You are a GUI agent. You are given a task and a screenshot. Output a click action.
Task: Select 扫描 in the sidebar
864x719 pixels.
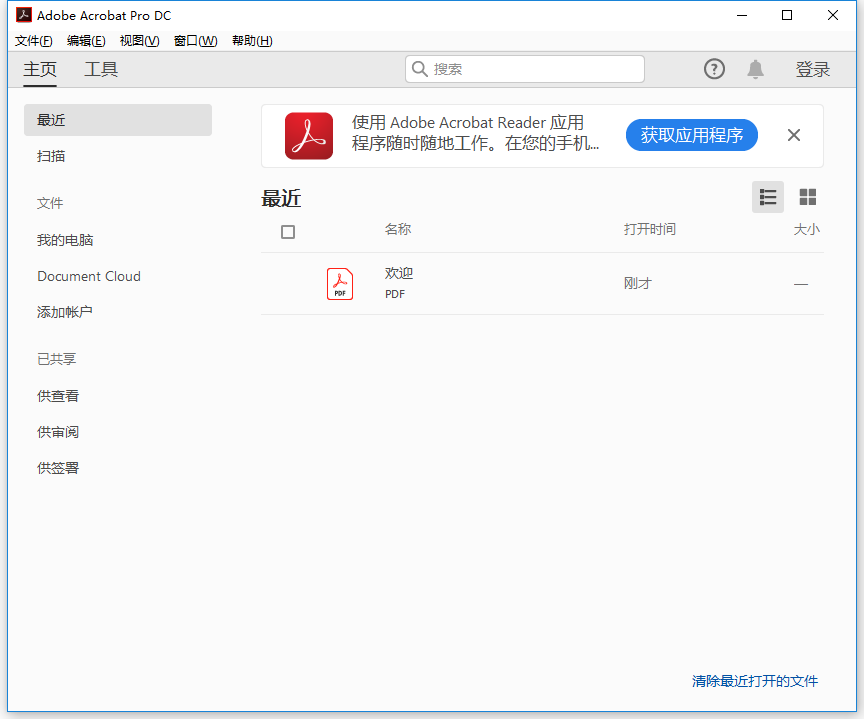(x=51, y=156)
